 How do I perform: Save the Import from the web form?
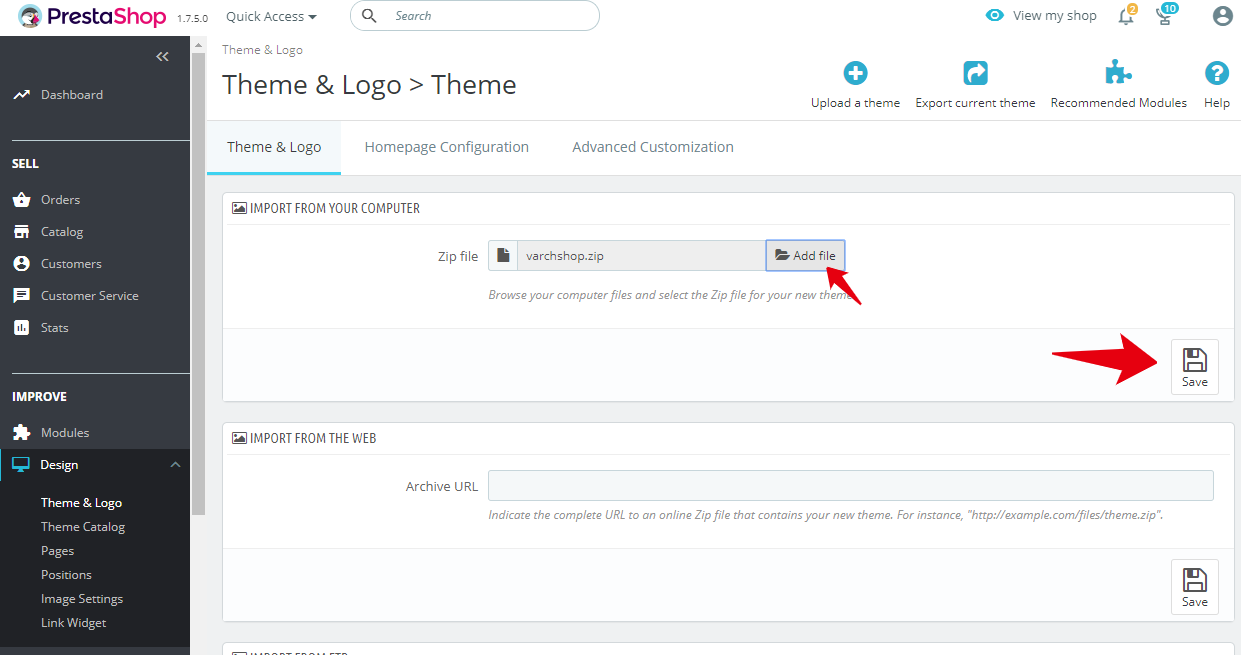[1195, 587]
